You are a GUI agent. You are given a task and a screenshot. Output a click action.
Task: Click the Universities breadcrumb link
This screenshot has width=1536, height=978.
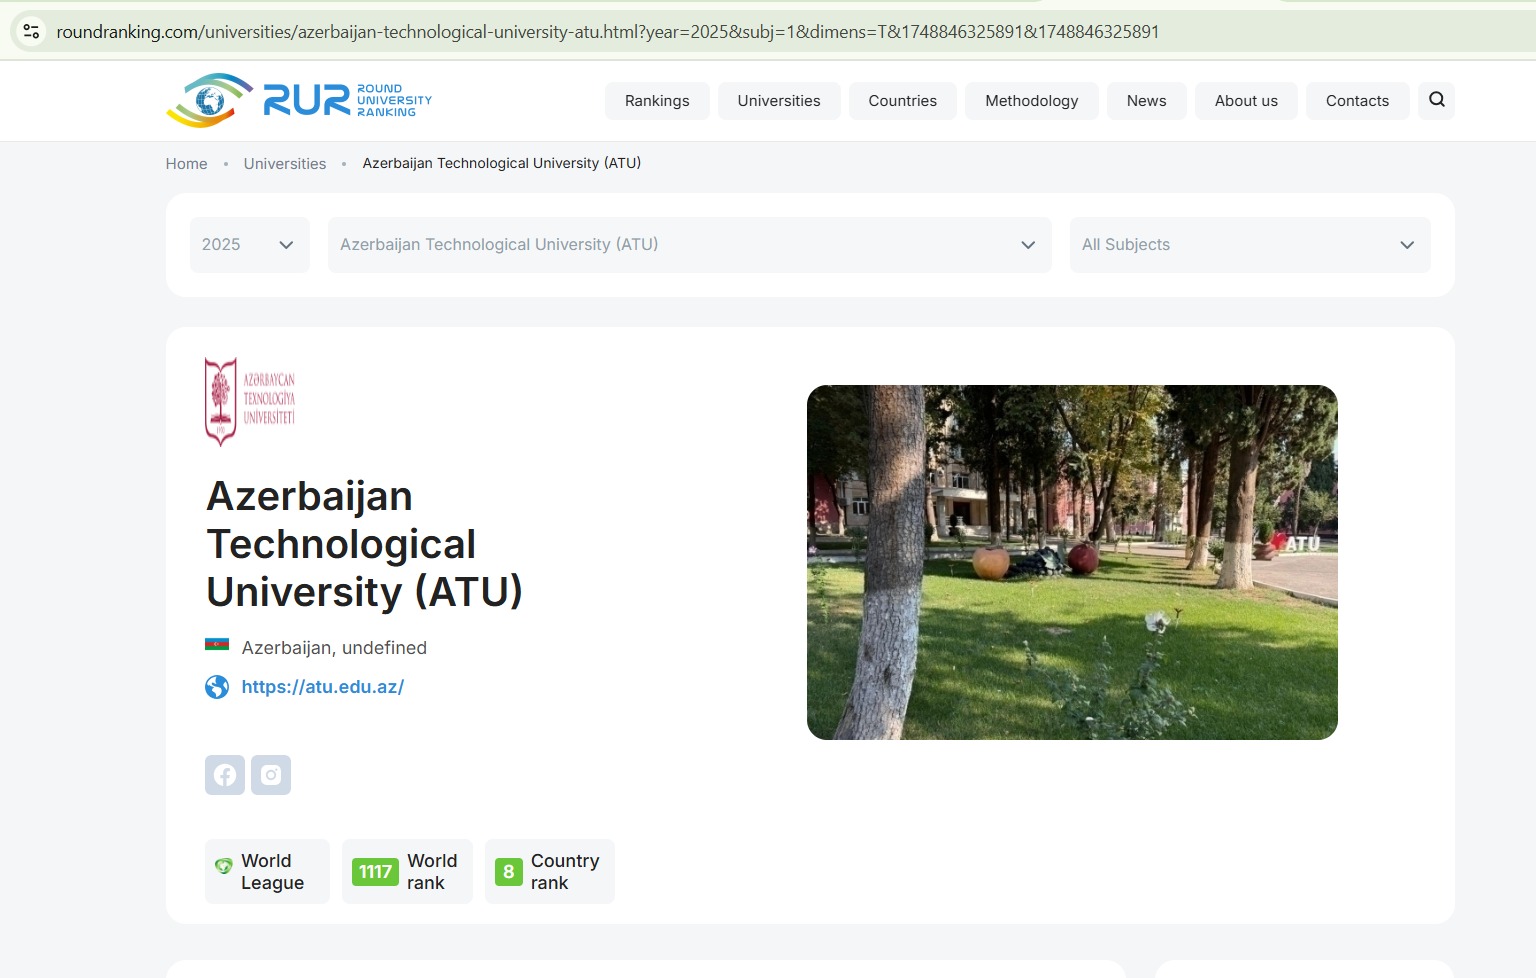pos(285,164)
